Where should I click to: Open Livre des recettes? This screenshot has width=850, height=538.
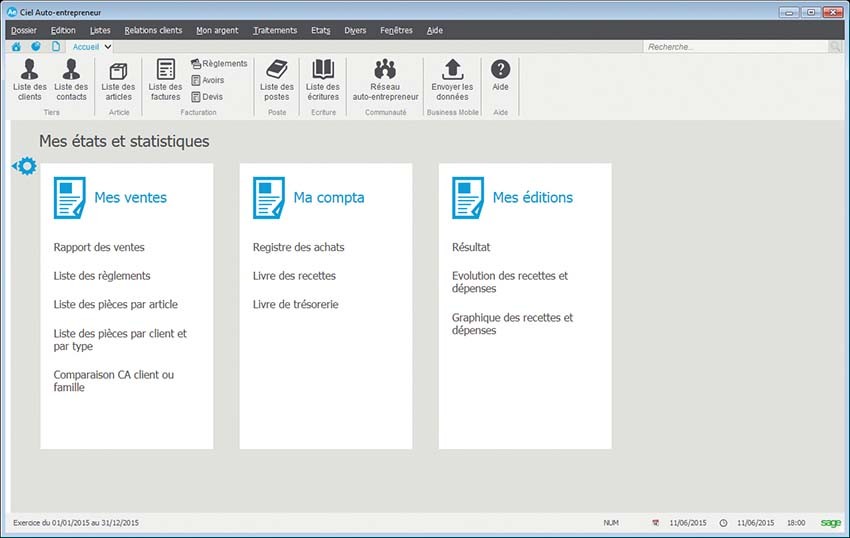[294, 276]
